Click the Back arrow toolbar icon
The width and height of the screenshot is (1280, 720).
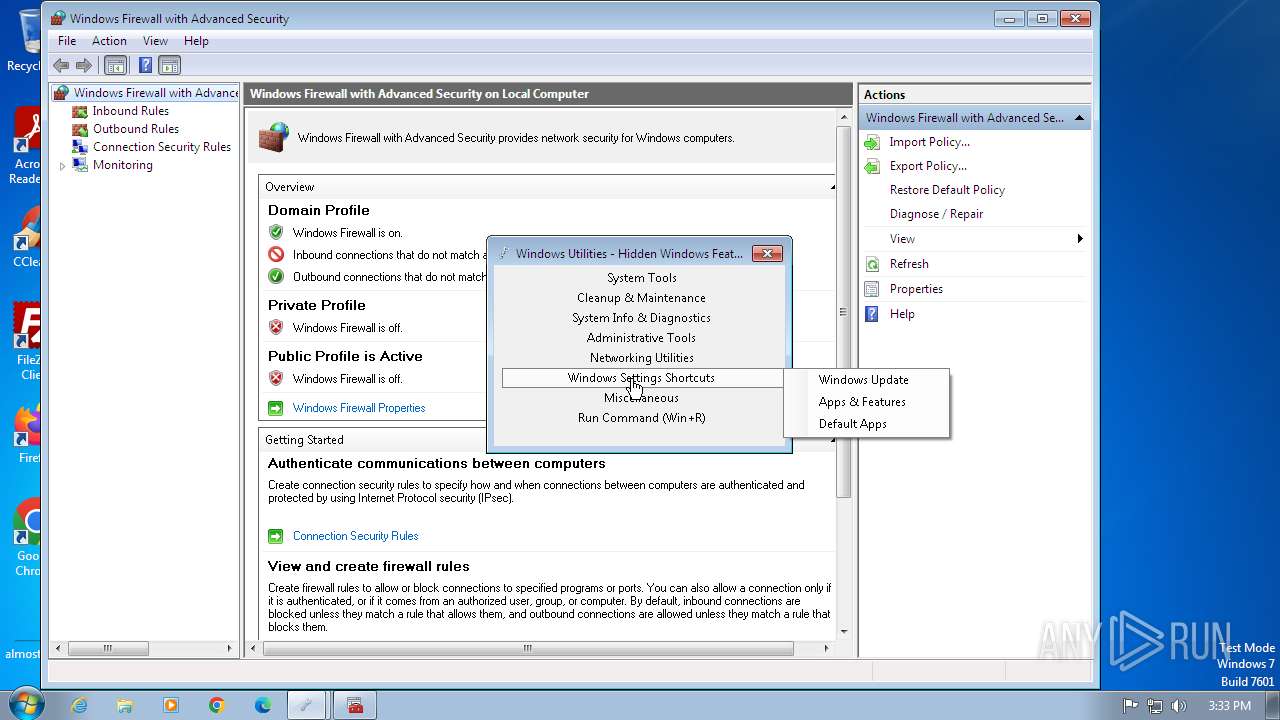(61, 66)
